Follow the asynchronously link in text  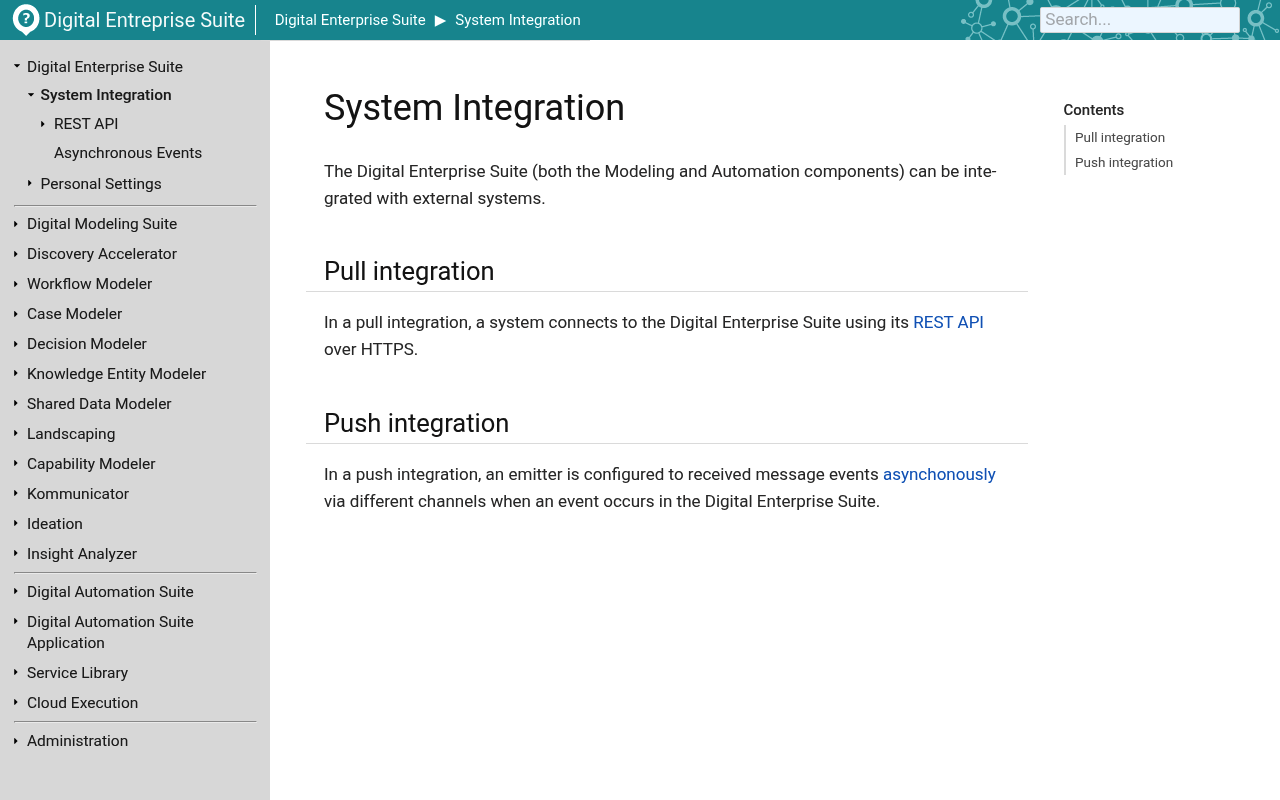939,474
